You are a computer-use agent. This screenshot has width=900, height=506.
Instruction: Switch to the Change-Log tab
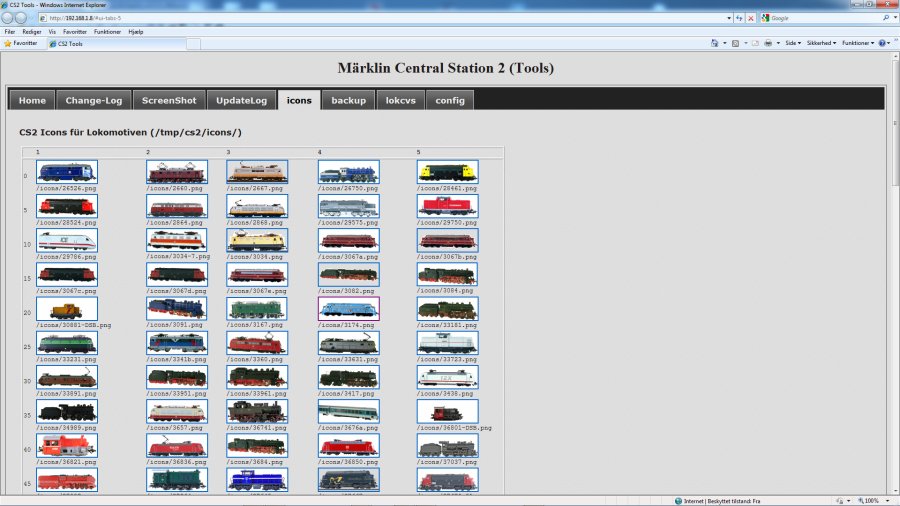[x=94, y=100]
